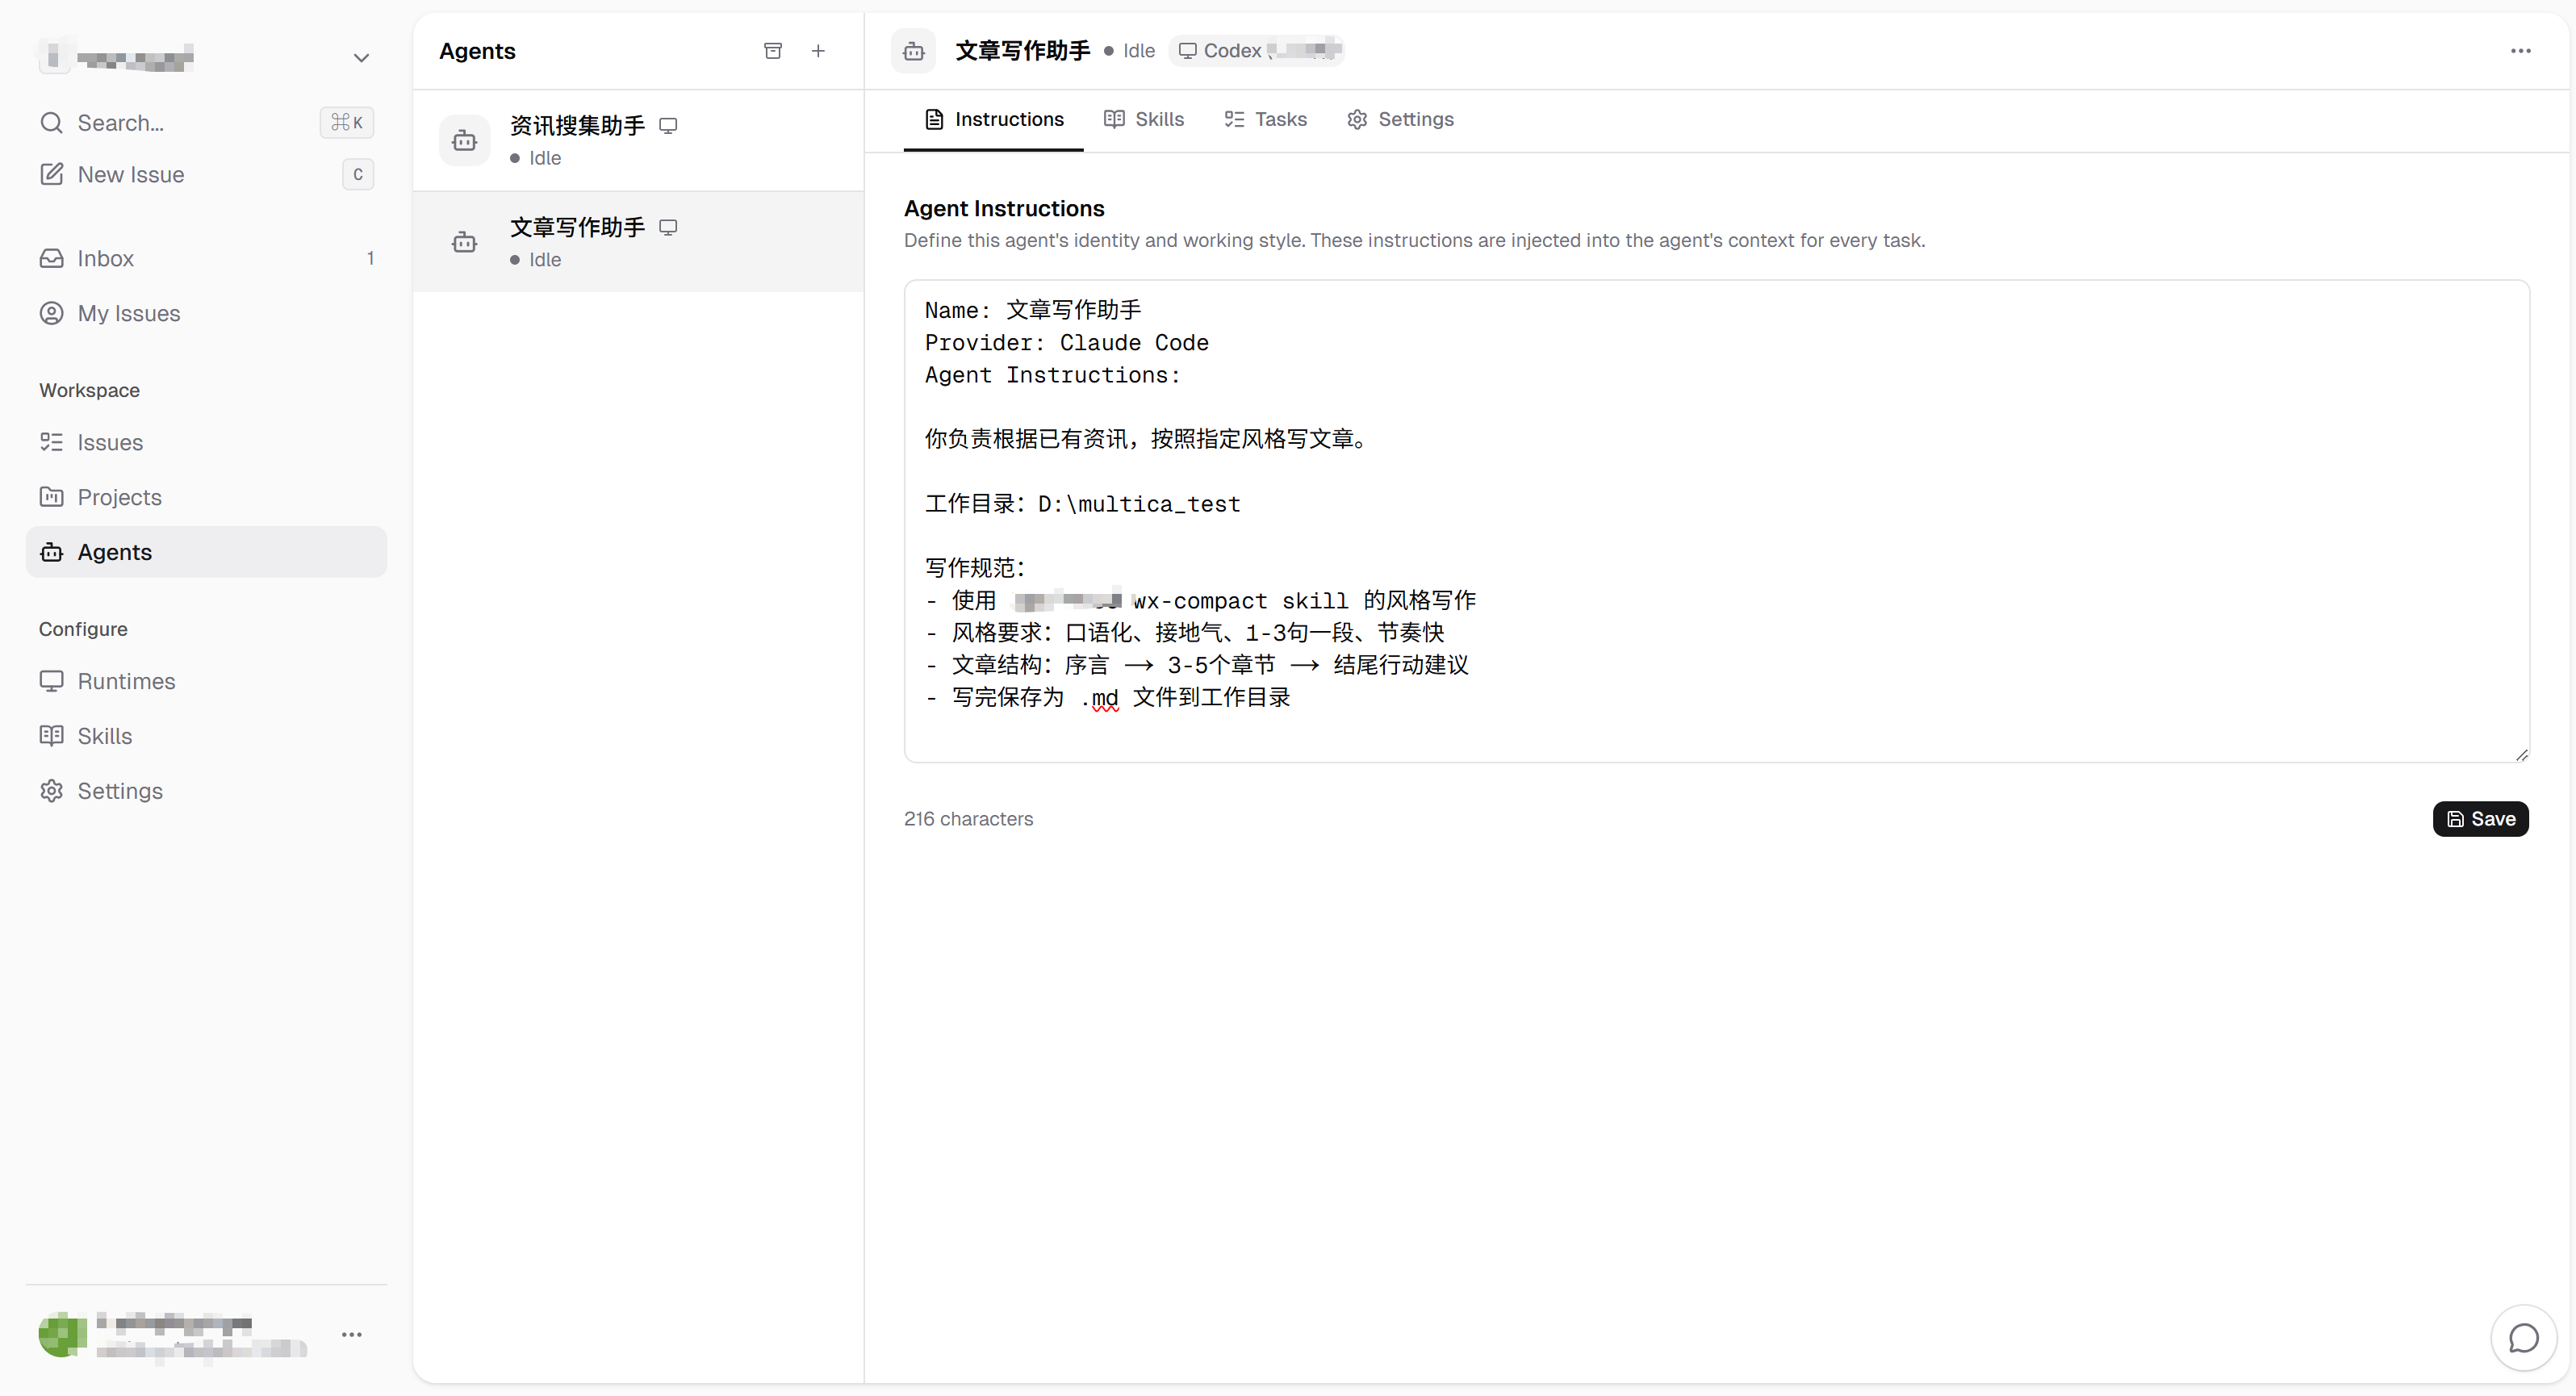Screen dimensions: 2576x1396
Task: Click the Idle status in agent header
Action: click(1129, 51)
